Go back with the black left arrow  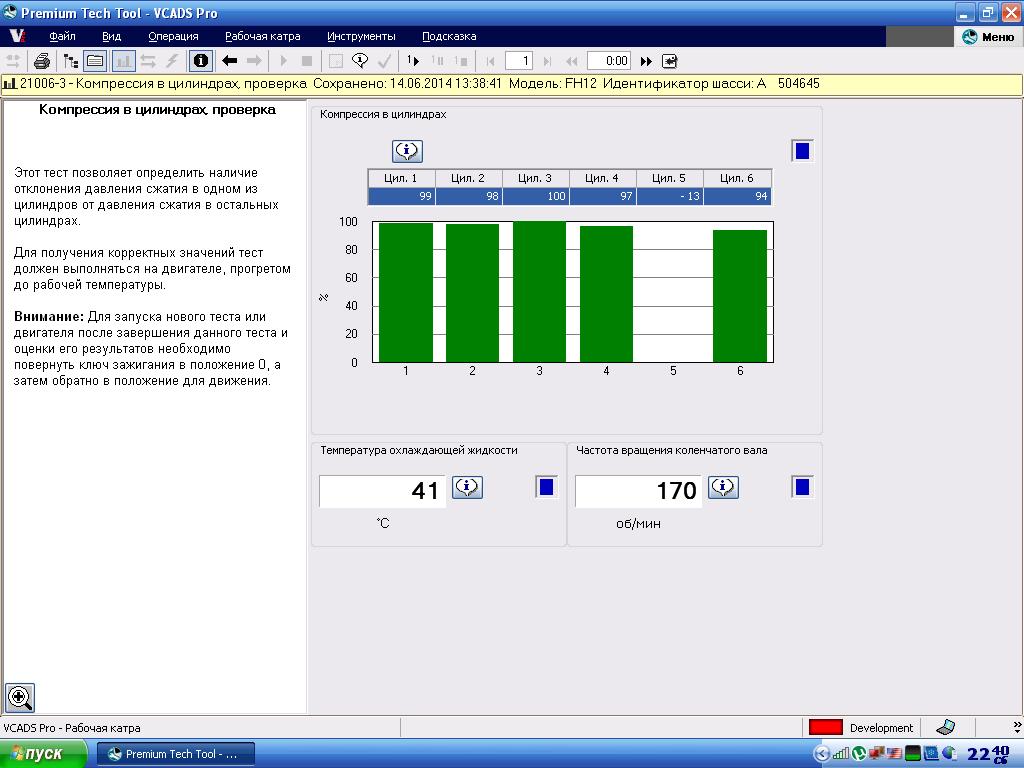coord(229,61)
